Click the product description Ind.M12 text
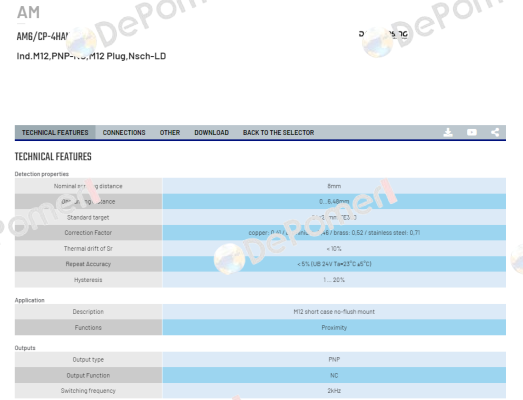Screen dimensions: 523x400 pos(91,56)
